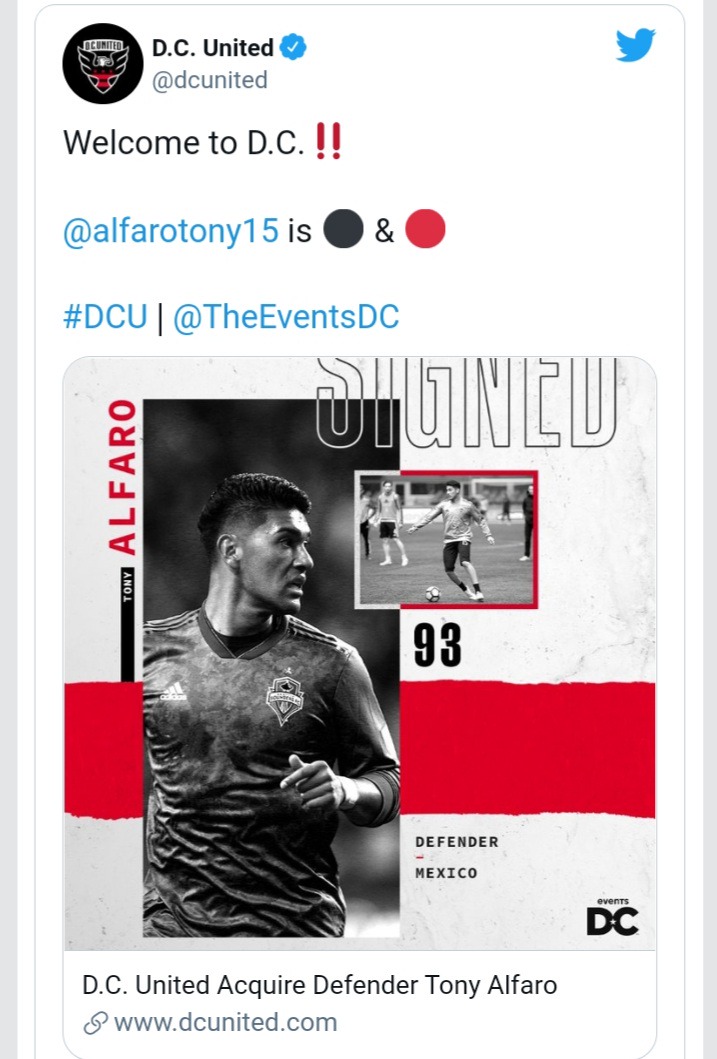717x1059 pixels.
Task: Click the black circle emoji
Action: (344, 229)
